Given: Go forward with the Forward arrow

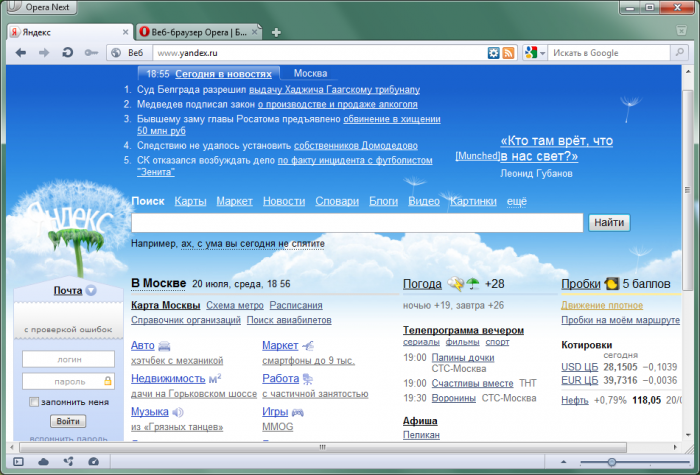Looking at the screenshot, I should [x=44, y=53].
